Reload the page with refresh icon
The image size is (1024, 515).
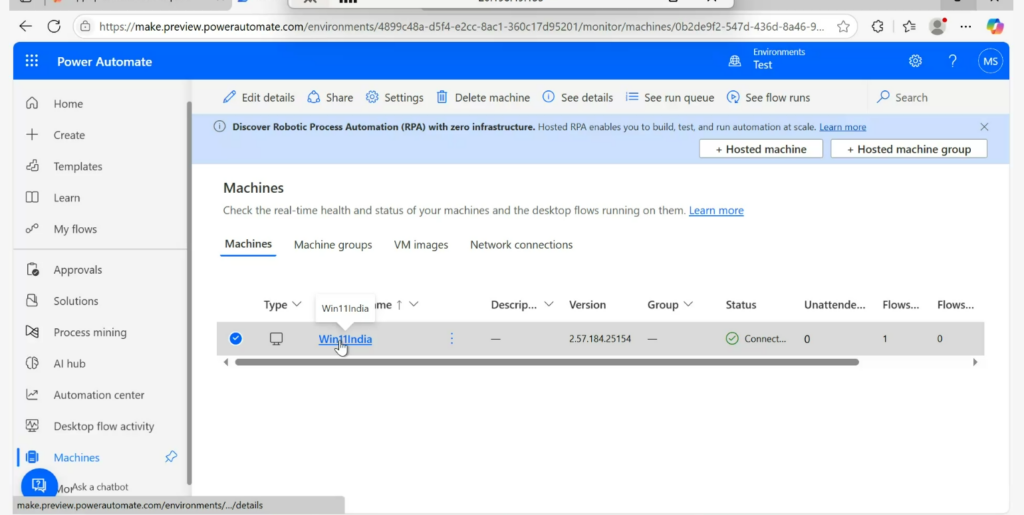pyautogui.click(x=54, y=27)
